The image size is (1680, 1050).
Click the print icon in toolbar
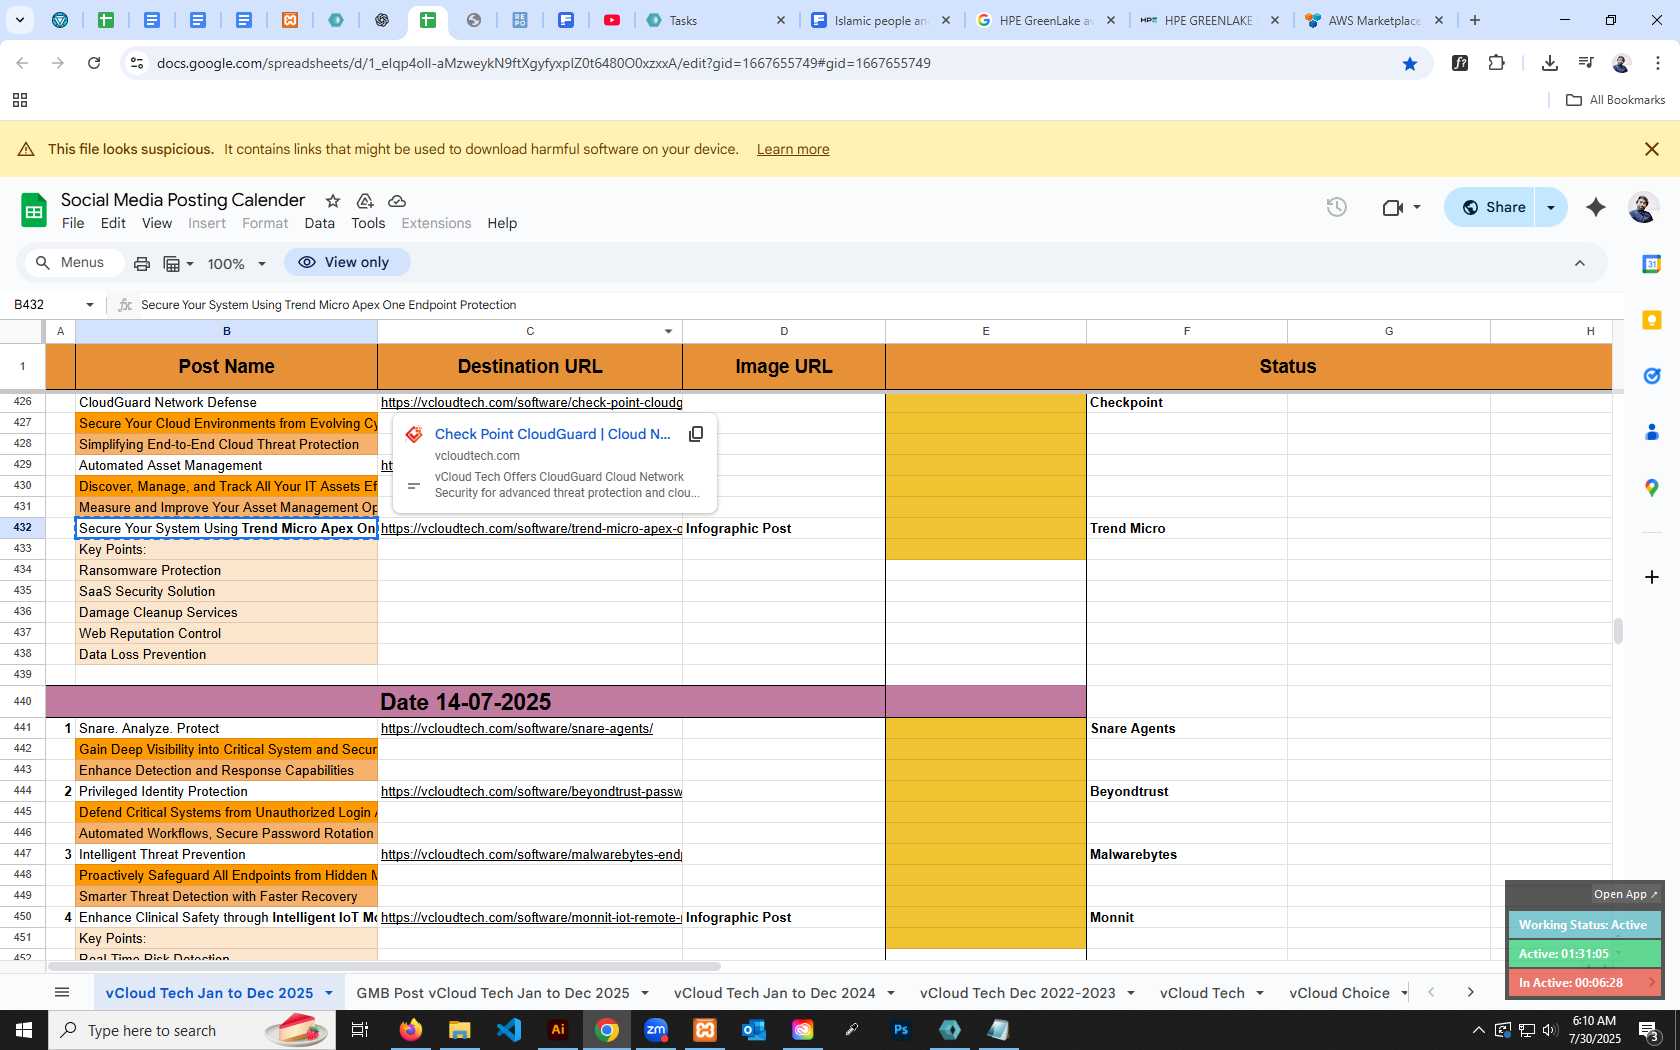point(142,264)
